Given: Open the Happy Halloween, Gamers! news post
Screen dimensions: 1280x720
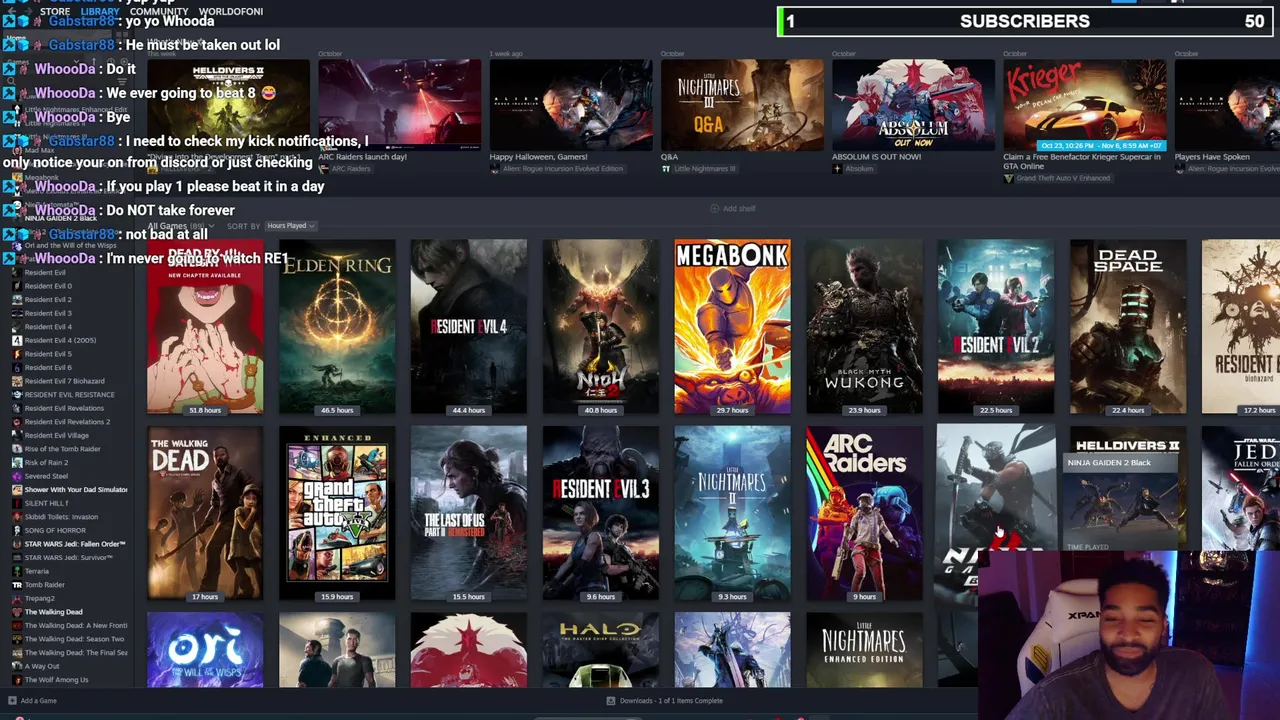Looking at the screenshot, I should 571,105.
